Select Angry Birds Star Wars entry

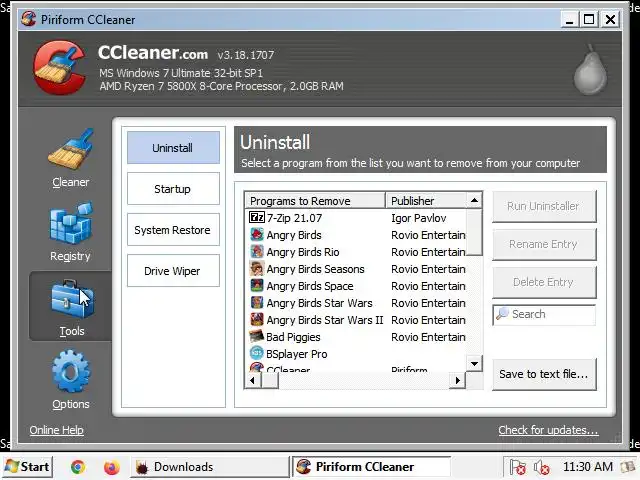320,303
